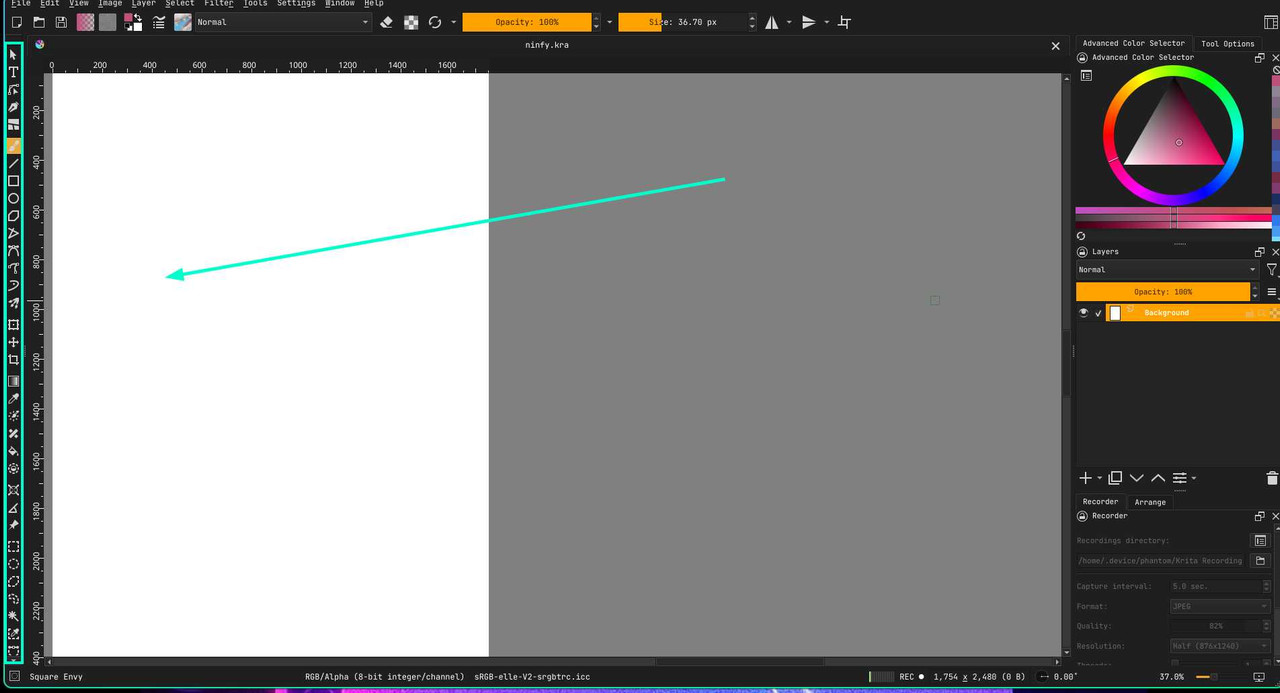Open the layer filter funnel button
Screen dimensions: 1280x693
pos(1272,269)
